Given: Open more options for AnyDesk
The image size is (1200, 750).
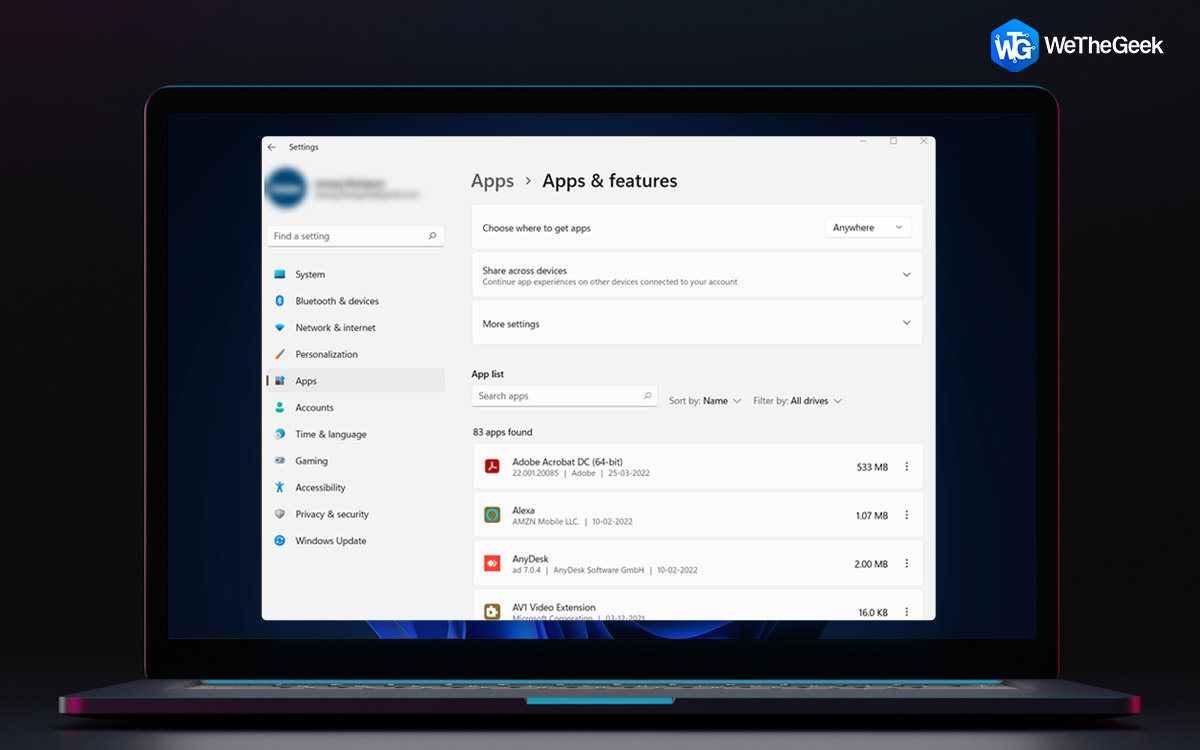Looking at the screenshot, I should tap(907, 564).
